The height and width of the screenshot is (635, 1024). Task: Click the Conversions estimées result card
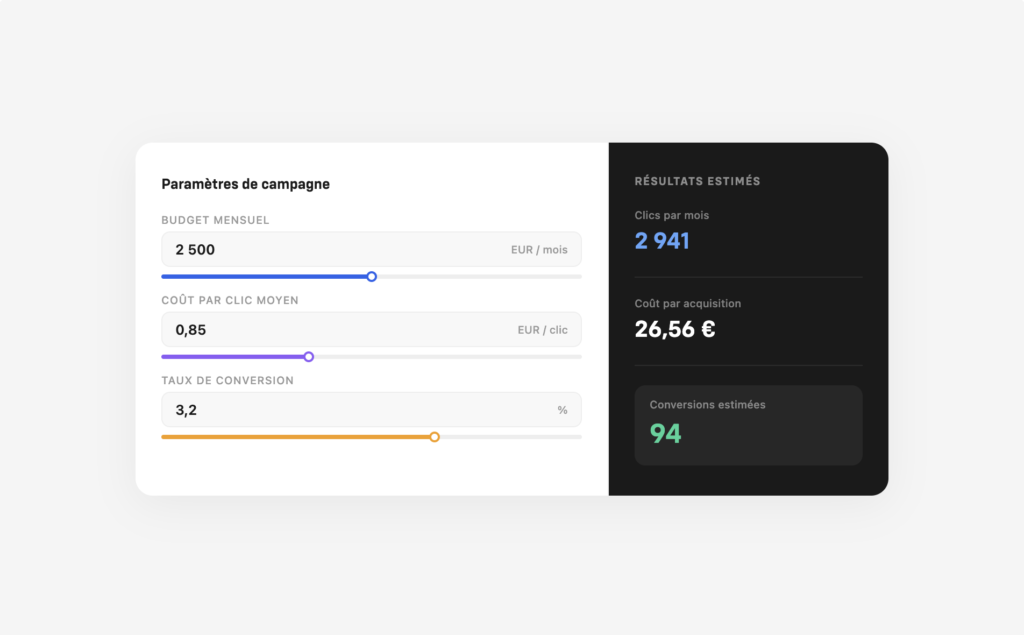point(748,425)
